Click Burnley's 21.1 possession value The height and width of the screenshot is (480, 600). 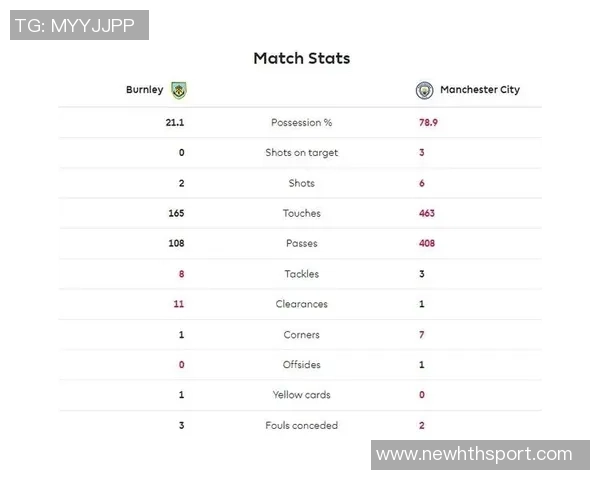tap(175, 123)
